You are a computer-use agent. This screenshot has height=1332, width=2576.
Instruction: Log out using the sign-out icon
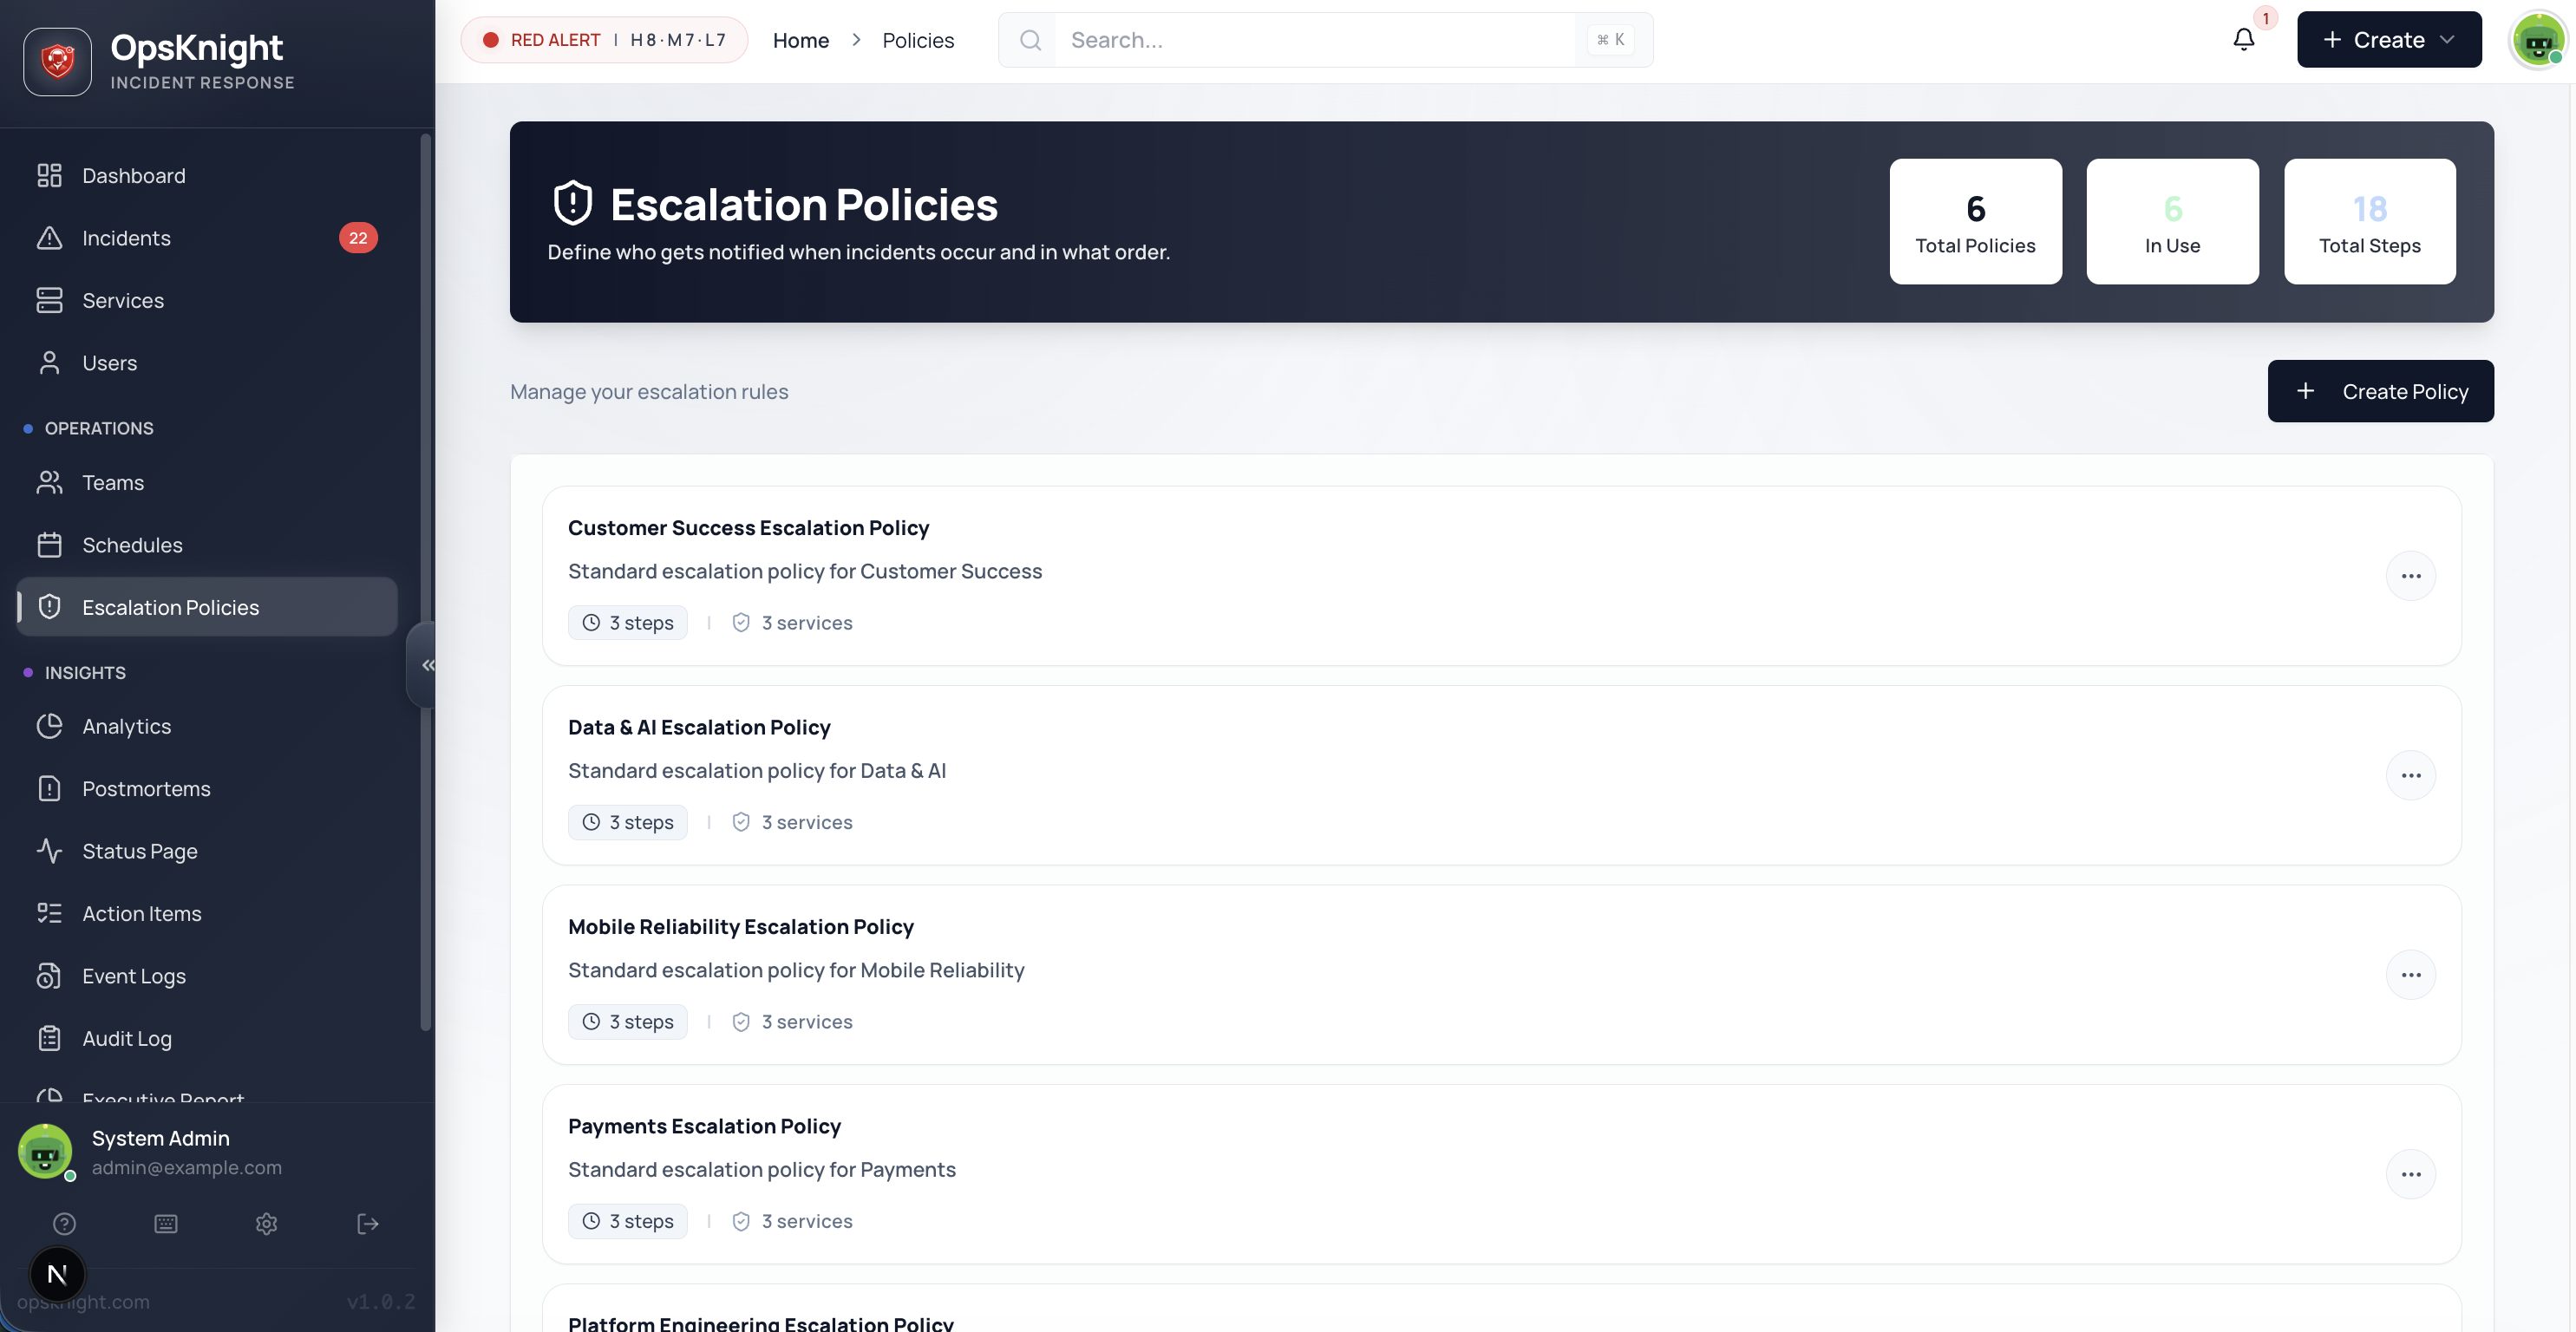[x=367, y=1223]
